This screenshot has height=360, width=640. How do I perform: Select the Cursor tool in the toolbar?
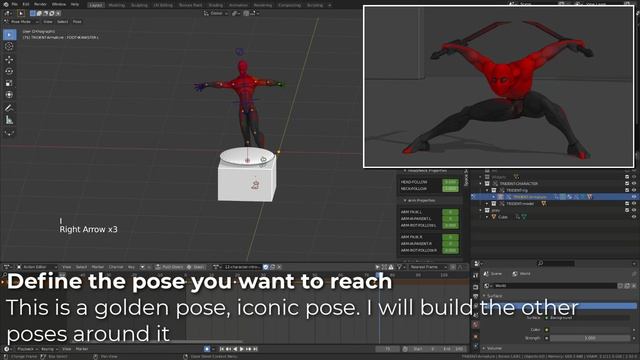tap(9, 47)
